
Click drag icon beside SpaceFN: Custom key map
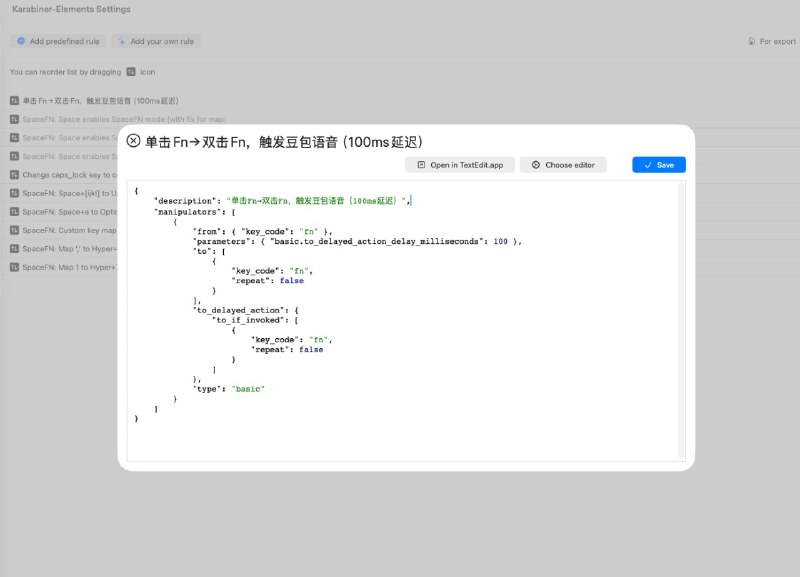pyautogui.click(x=14, y=230)
